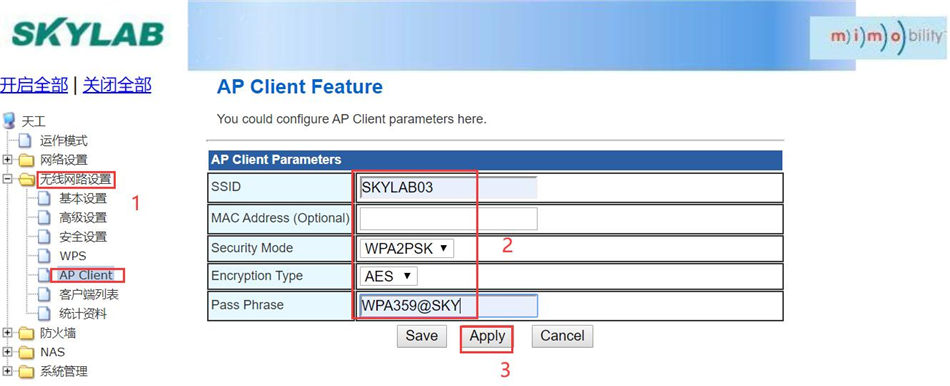Viewport: 950px width, 386px height.
Task: Click the 'You could configure AP Client parameters' text
Action: pyautogui.click(x=351, y=119)
